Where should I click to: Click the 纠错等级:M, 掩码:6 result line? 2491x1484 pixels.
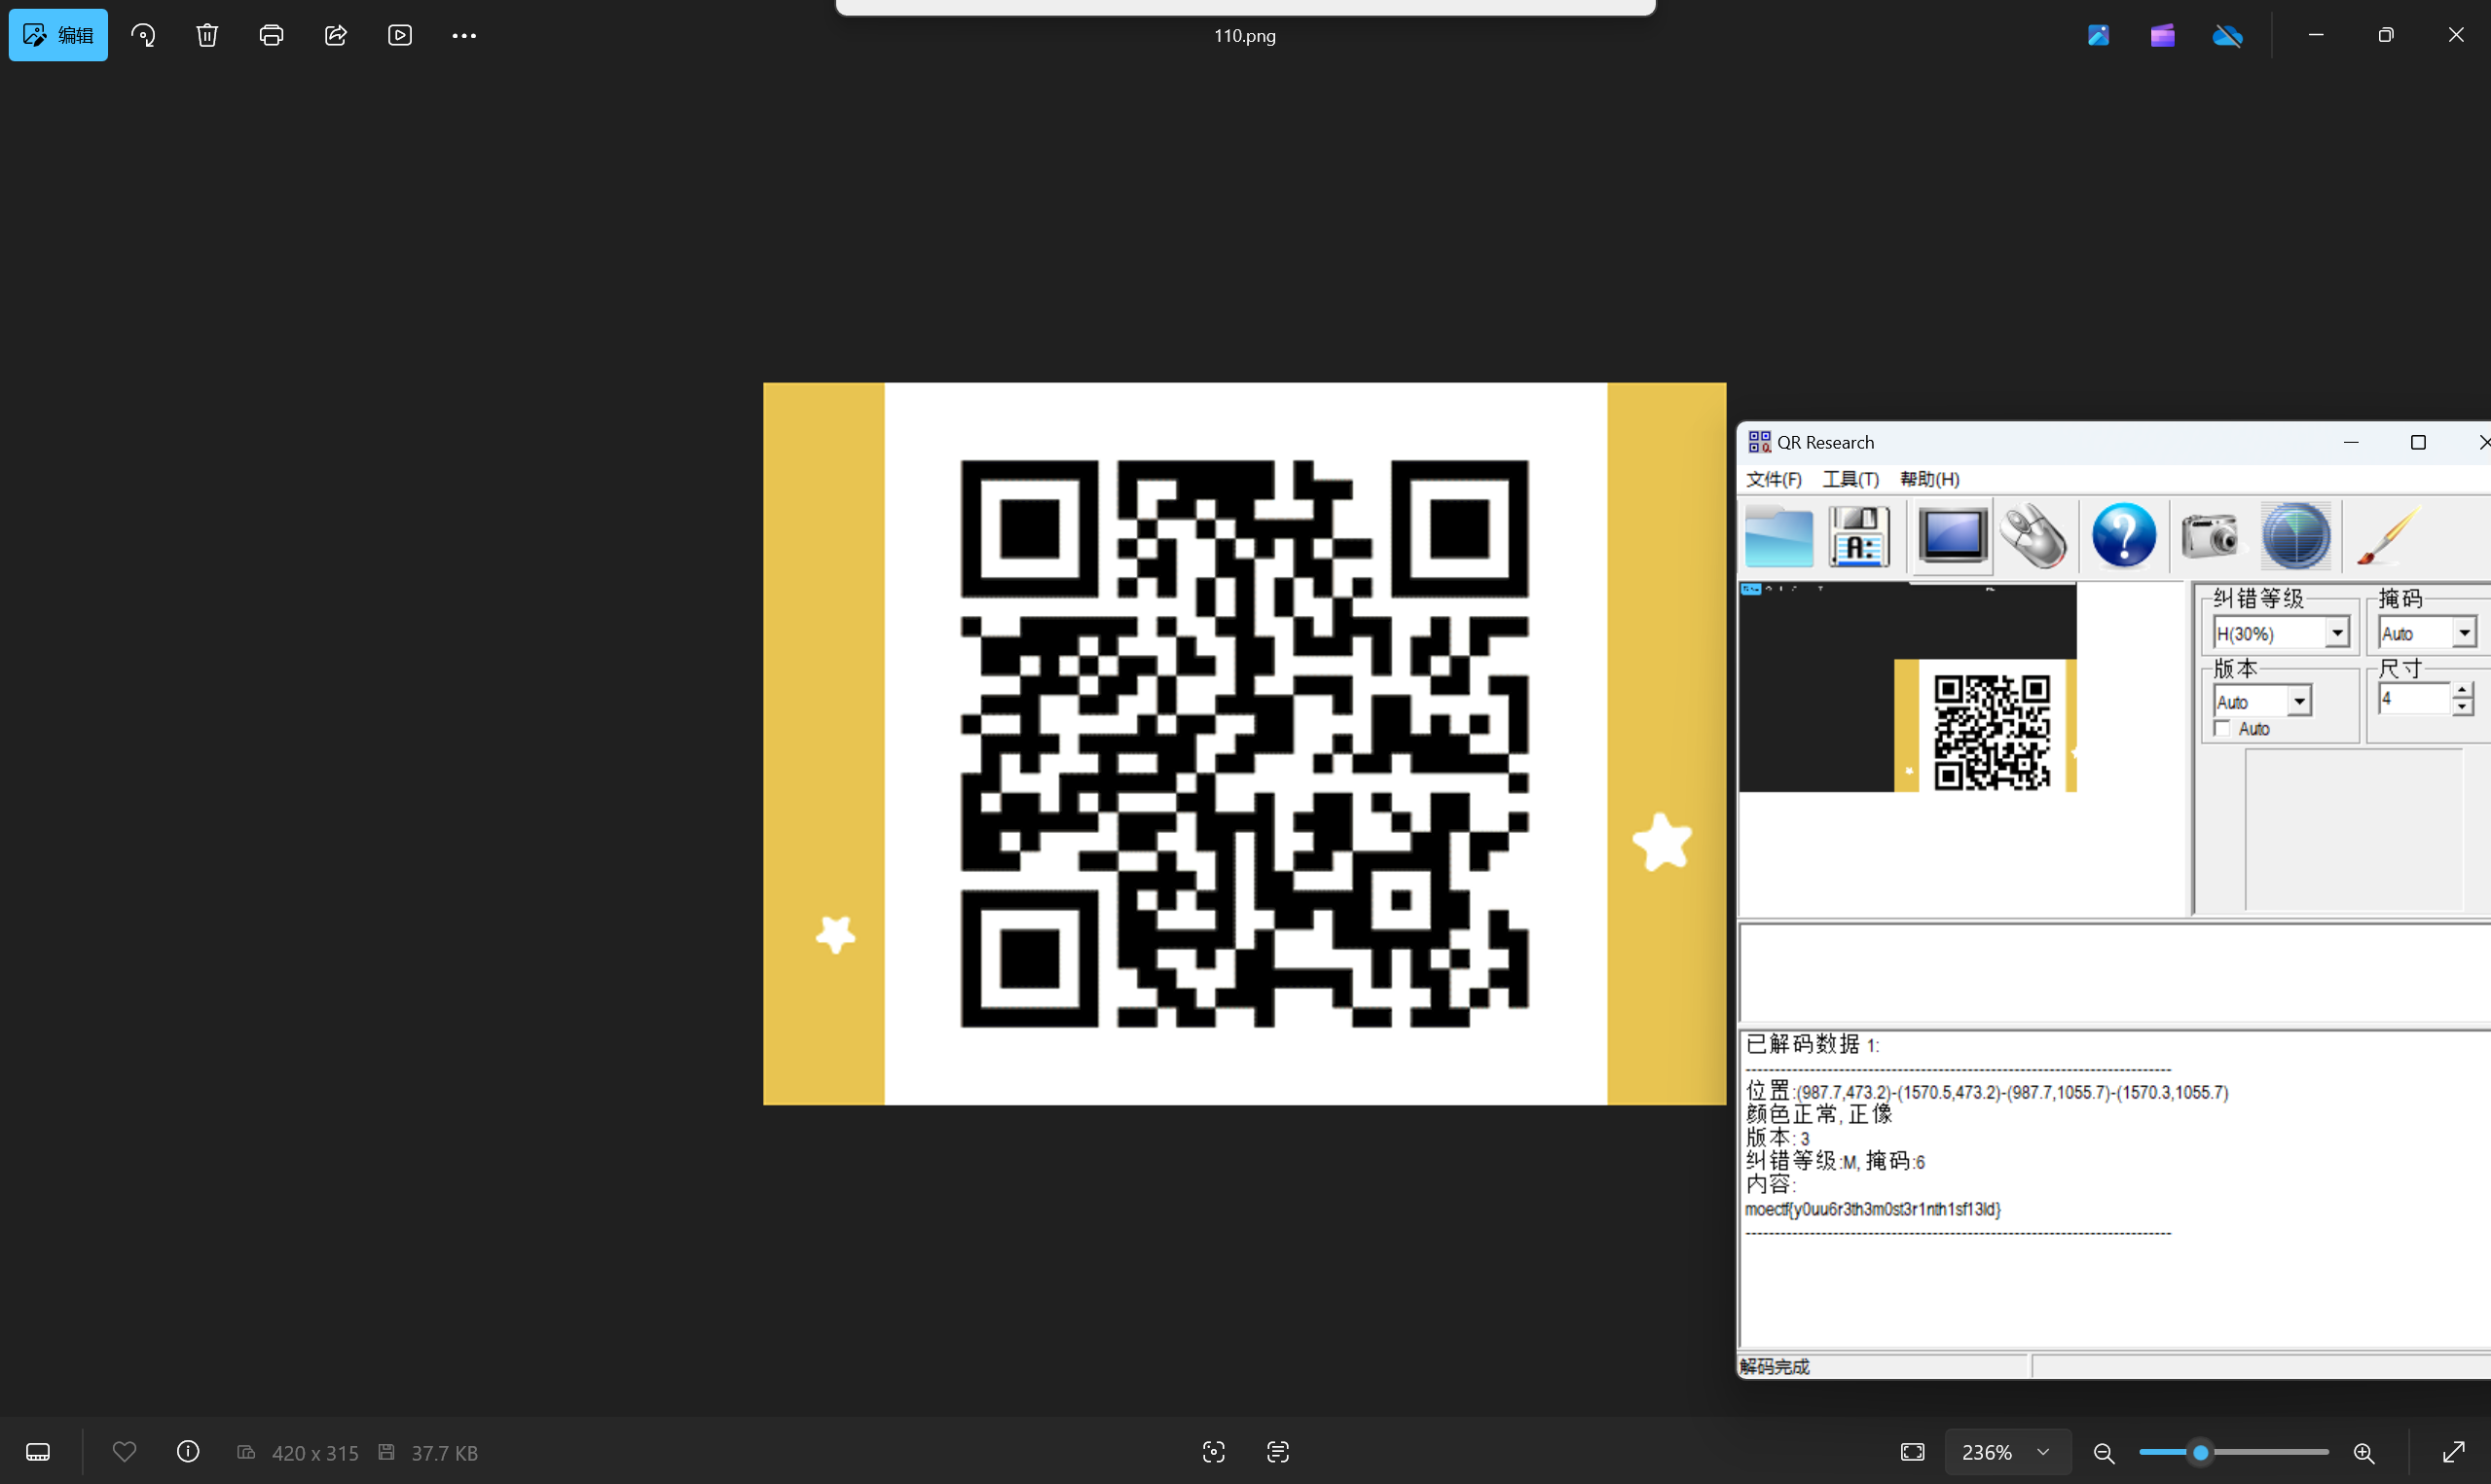(x=1835, y=1161)
